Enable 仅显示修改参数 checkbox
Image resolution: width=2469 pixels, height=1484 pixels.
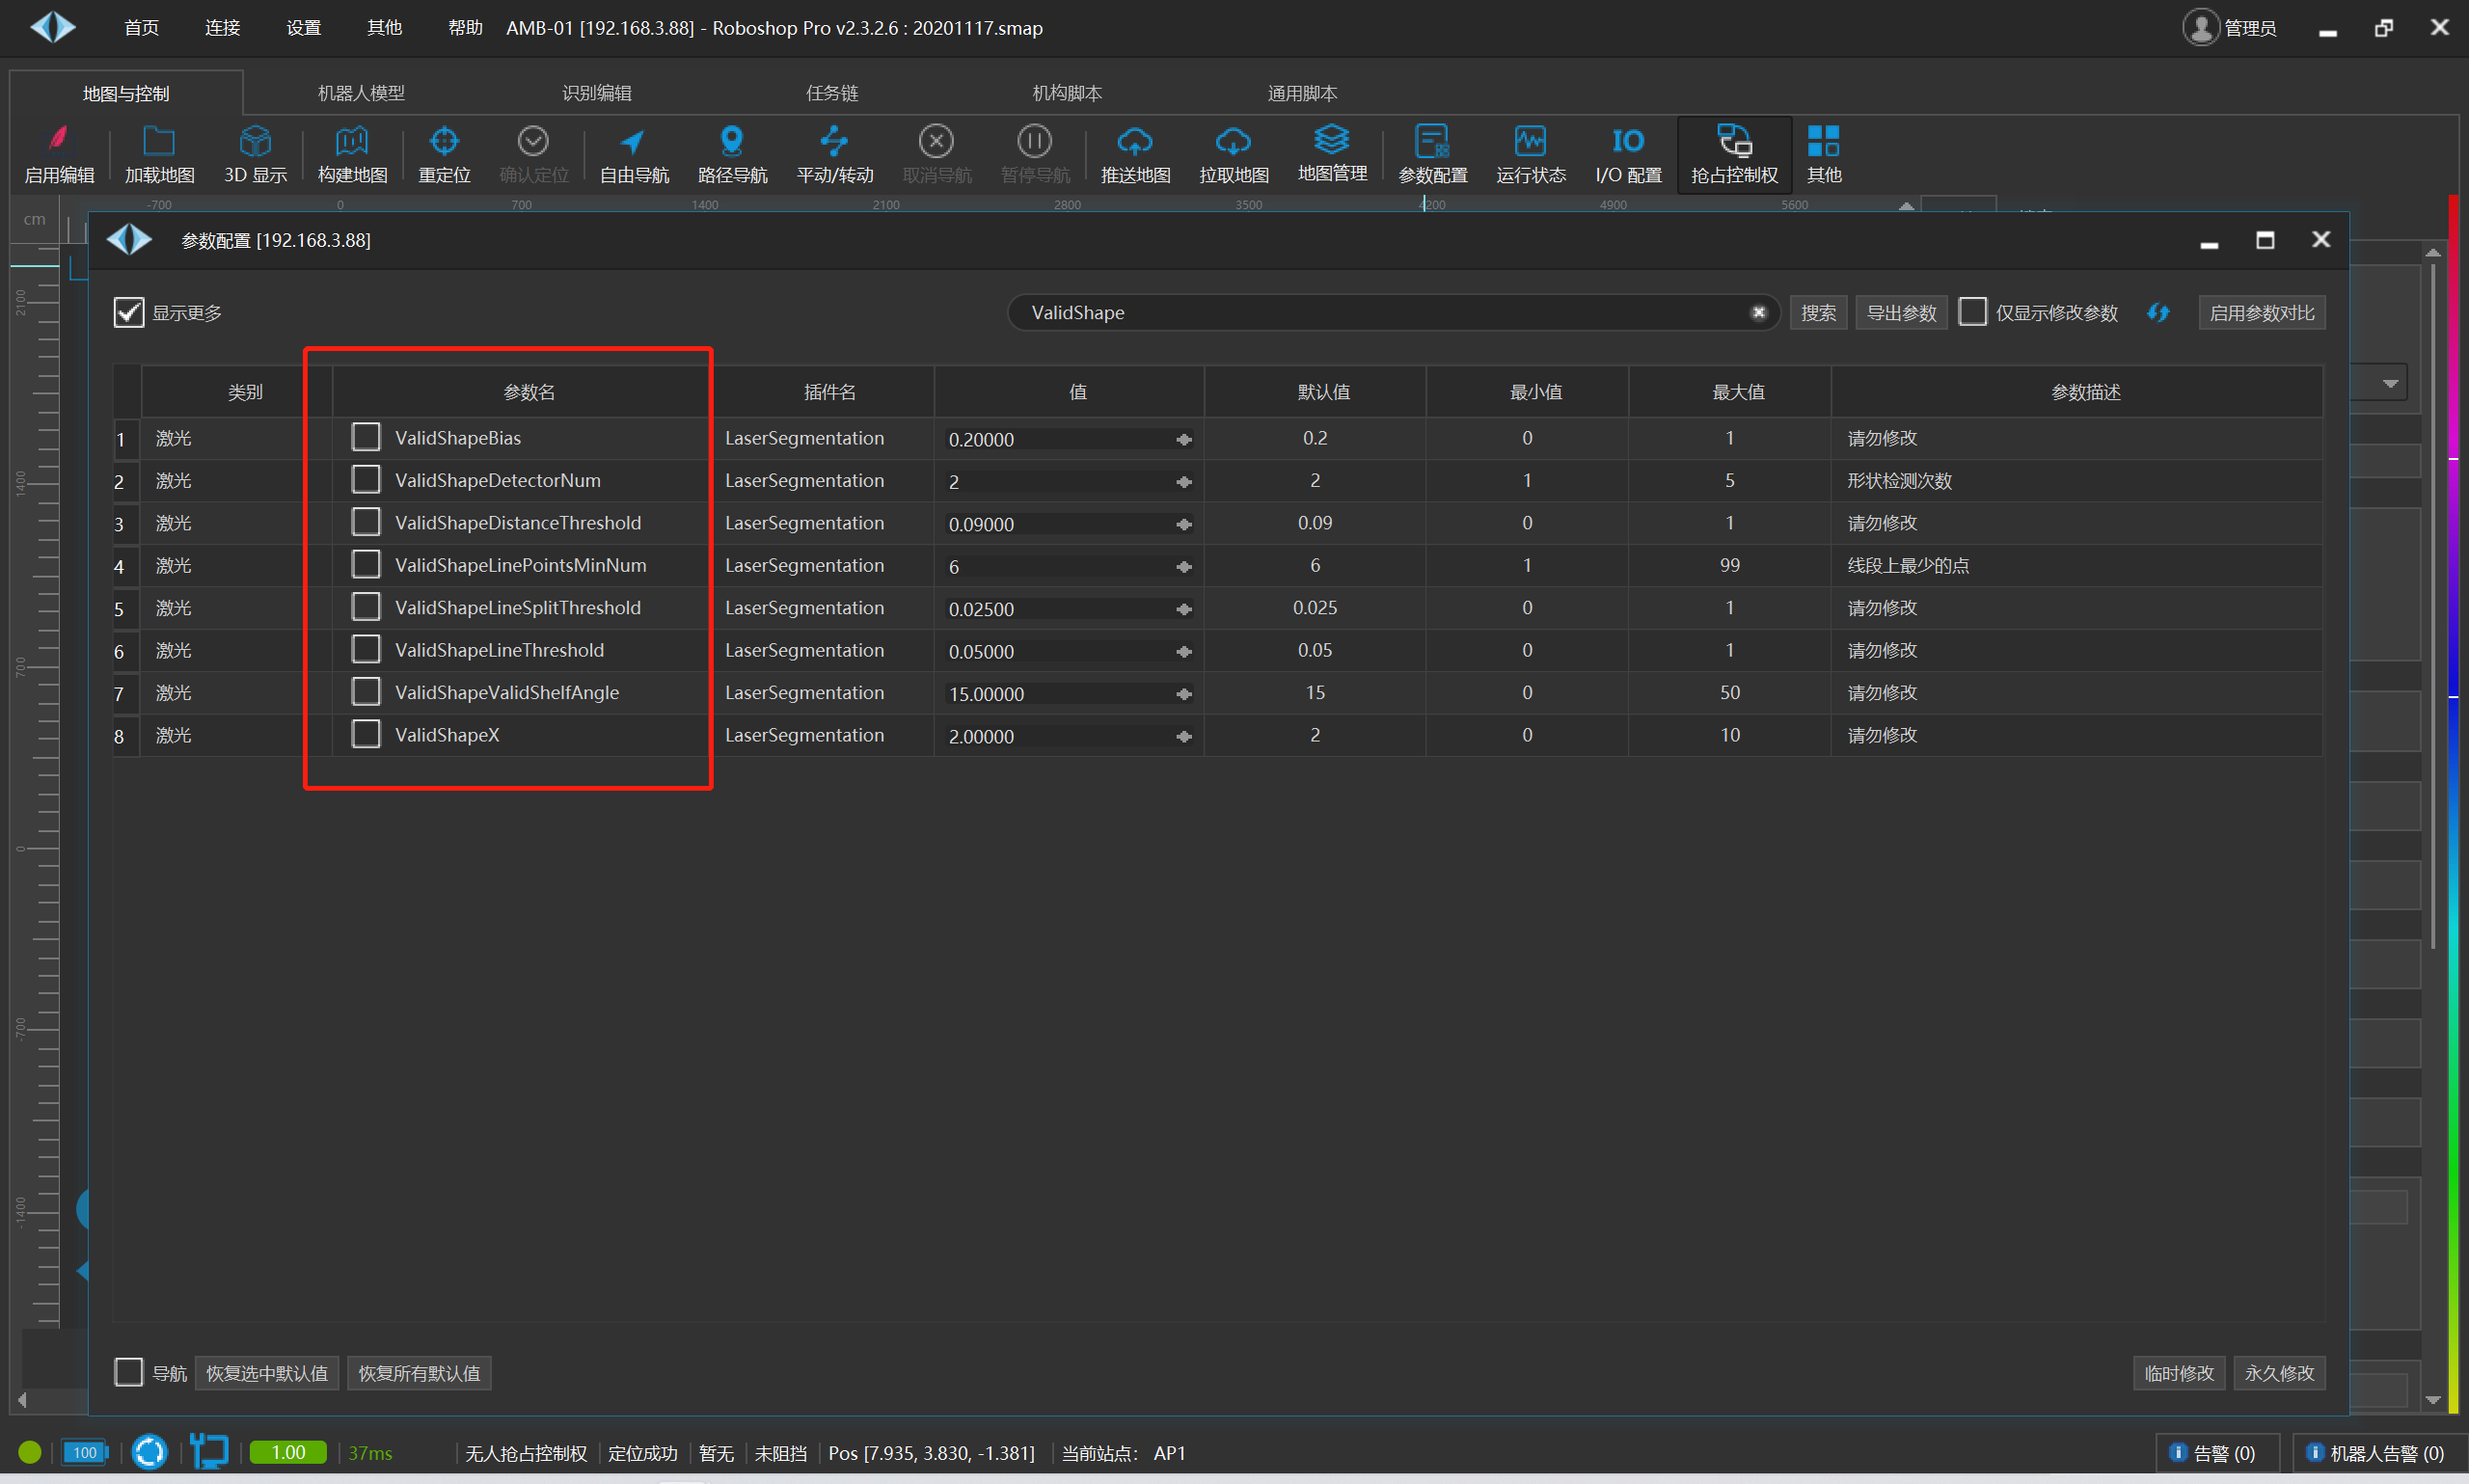1973,312
